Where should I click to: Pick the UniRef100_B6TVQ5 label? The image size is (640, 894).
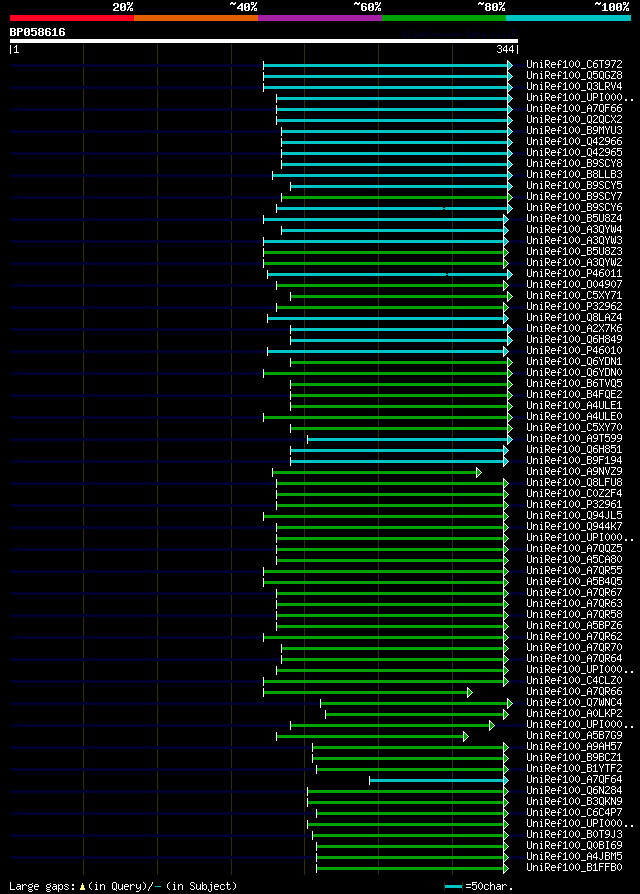pos(574,384)
